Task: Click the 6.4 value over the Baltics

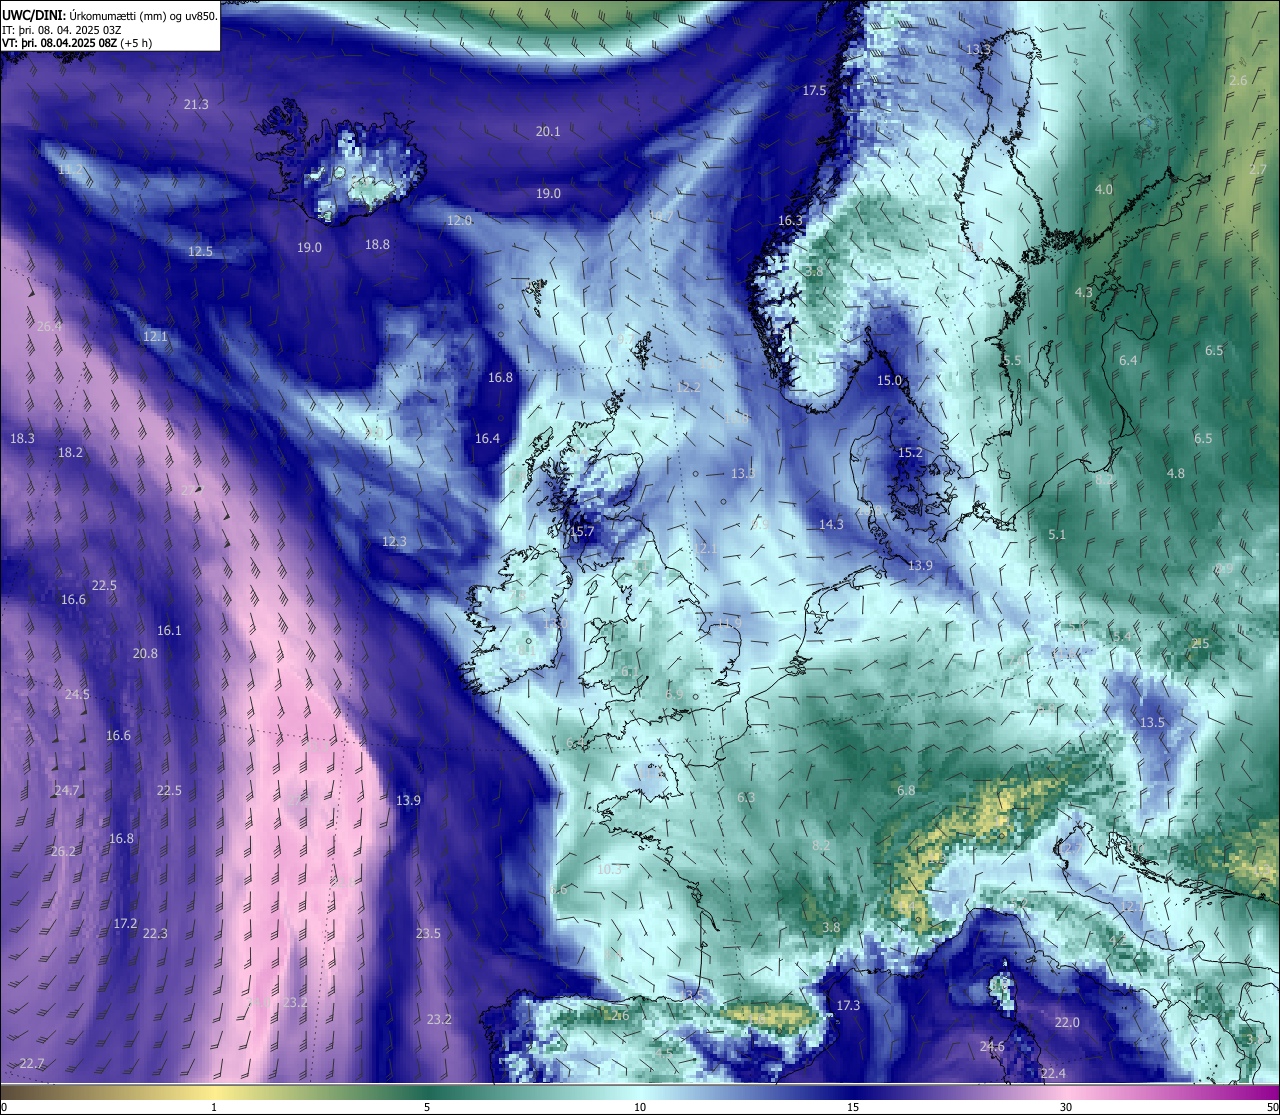Action: tap(1128, 360)
